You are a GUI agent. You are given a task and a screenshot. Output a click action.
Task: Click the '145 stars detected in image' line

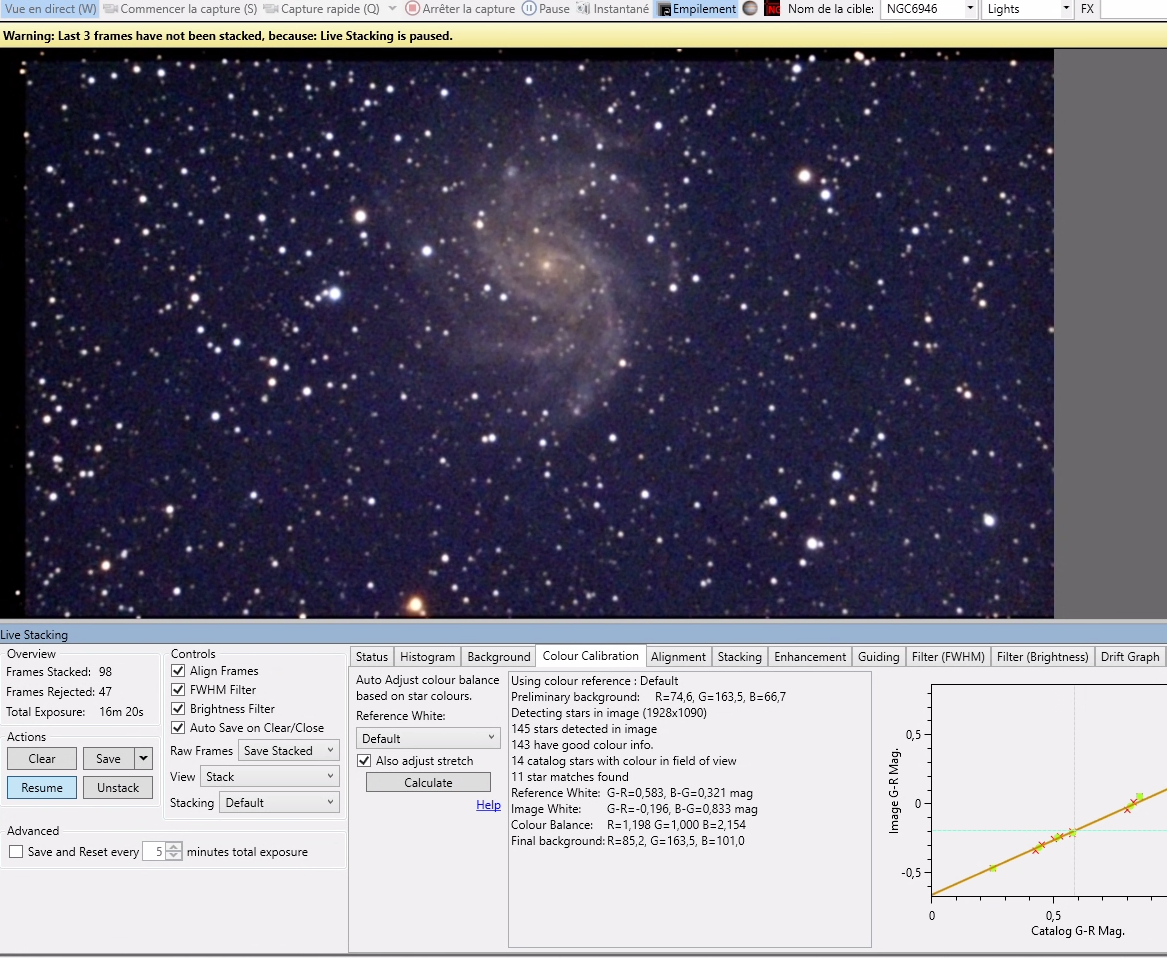pos(584,729)
